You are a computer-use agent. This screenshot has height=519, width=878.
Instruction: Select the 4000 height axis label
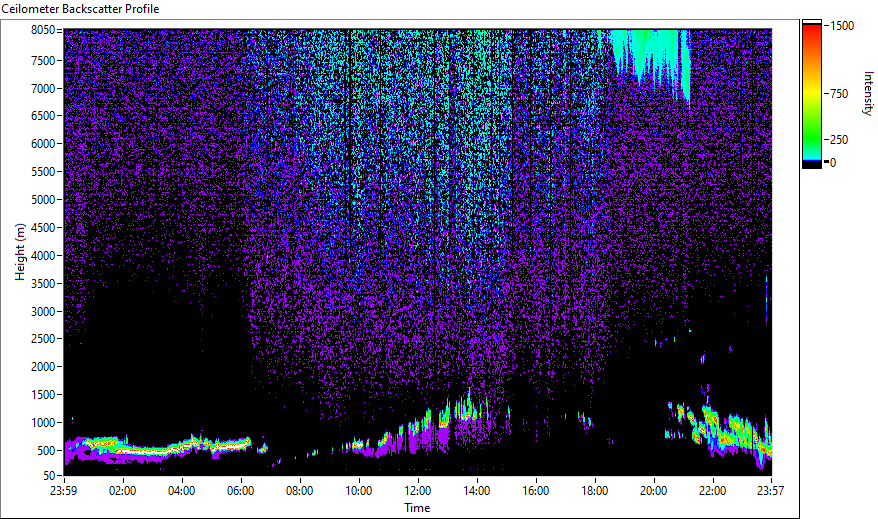[x=43, y=256]
